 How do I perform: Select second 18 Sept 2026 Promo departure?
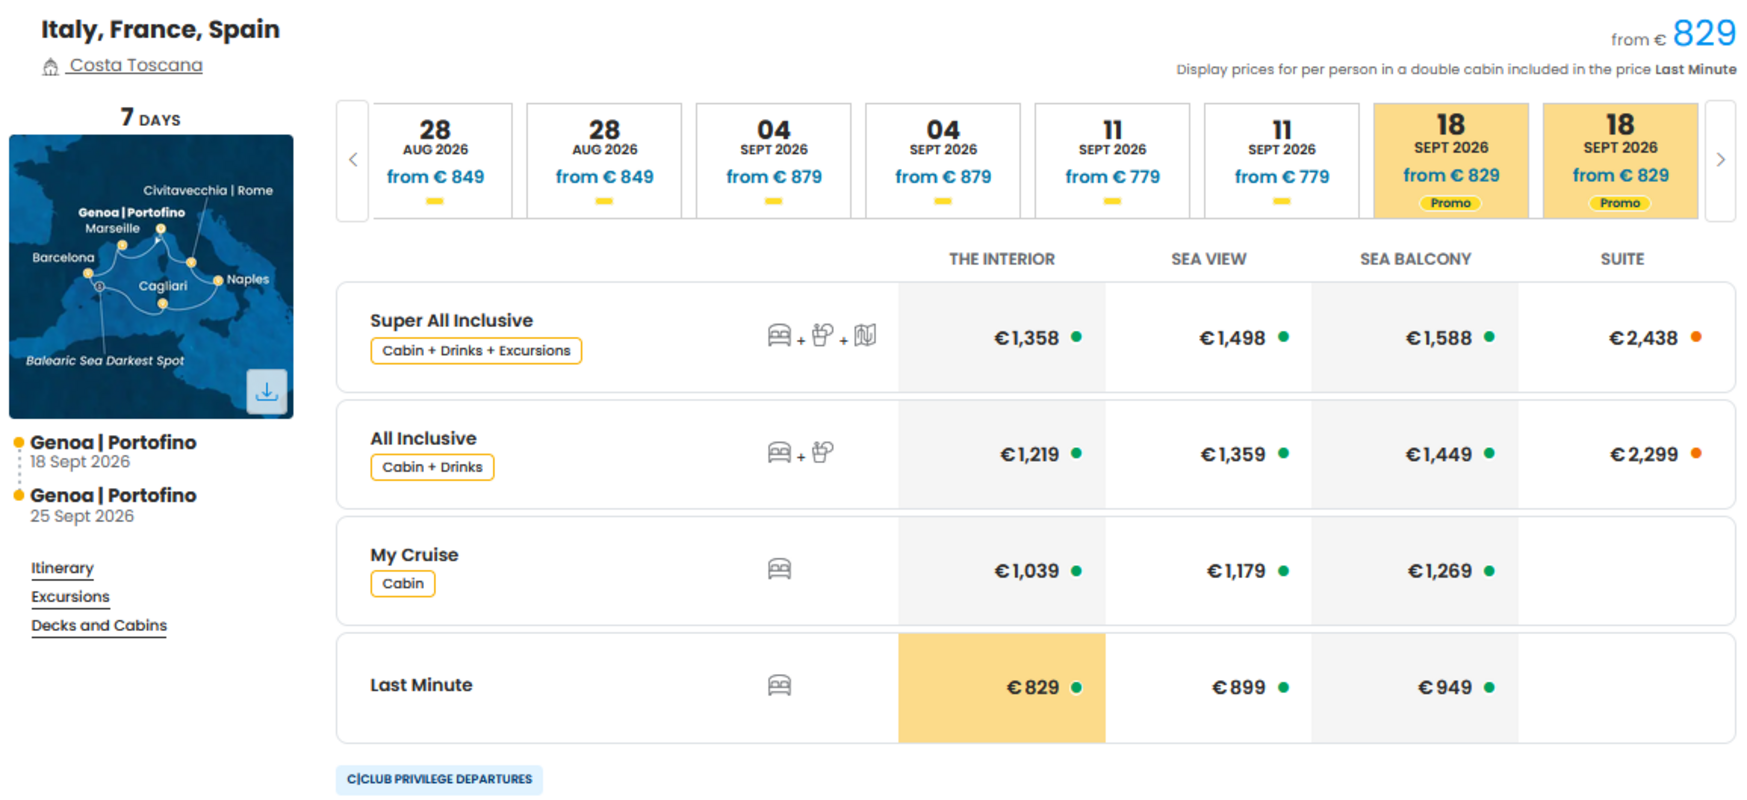click(1620, 160)
